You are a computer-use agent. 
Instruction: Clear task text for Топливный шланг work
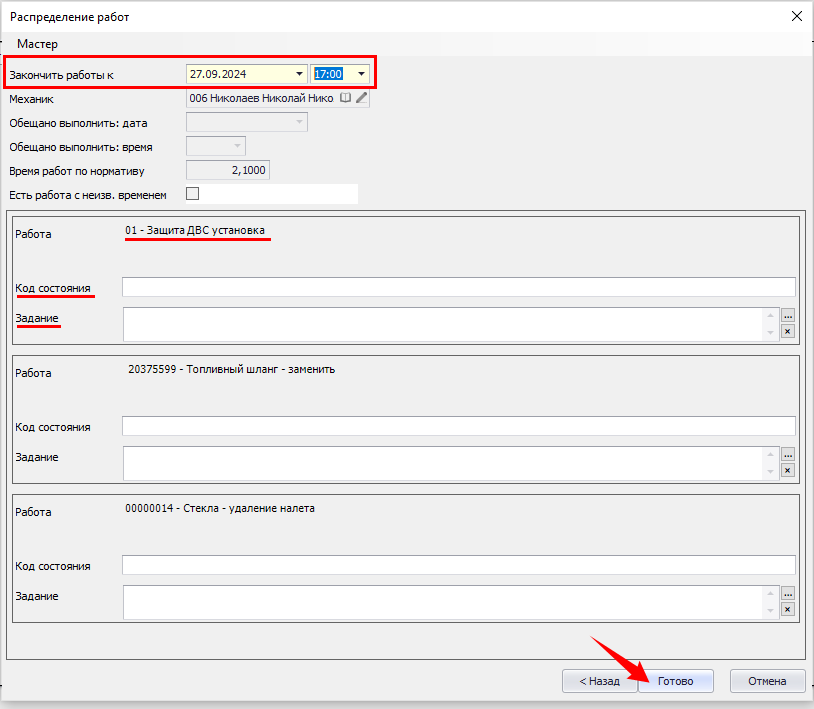point(787,471)
